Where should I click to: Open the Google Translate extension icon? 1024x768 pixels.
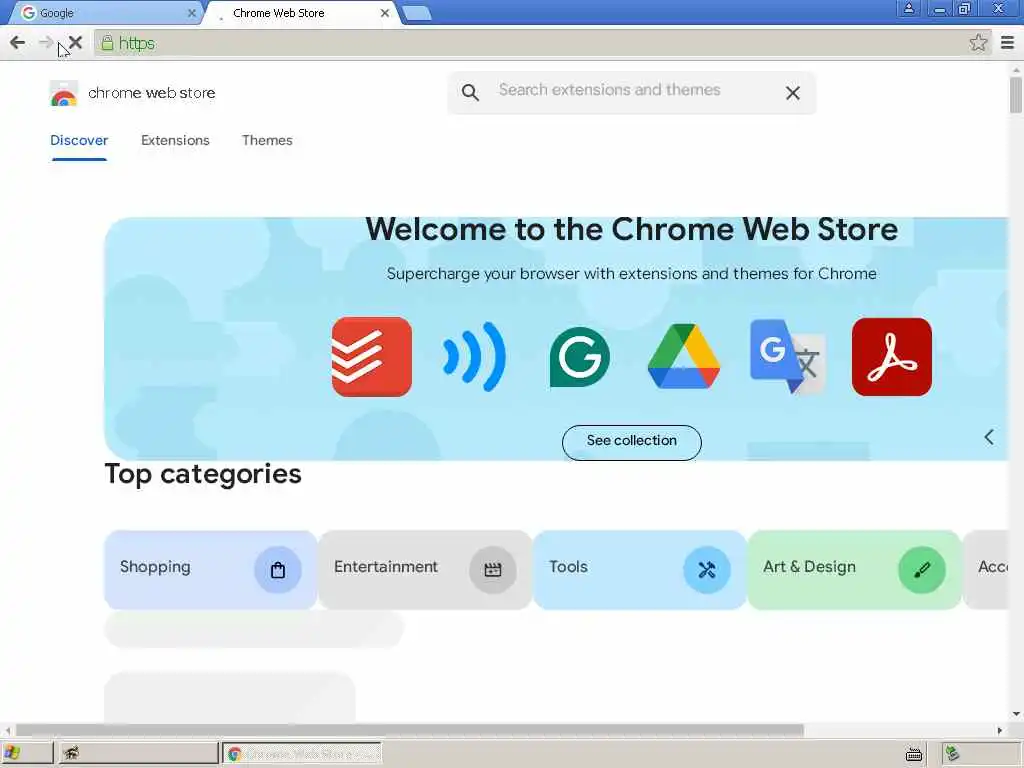pos(788,357)
